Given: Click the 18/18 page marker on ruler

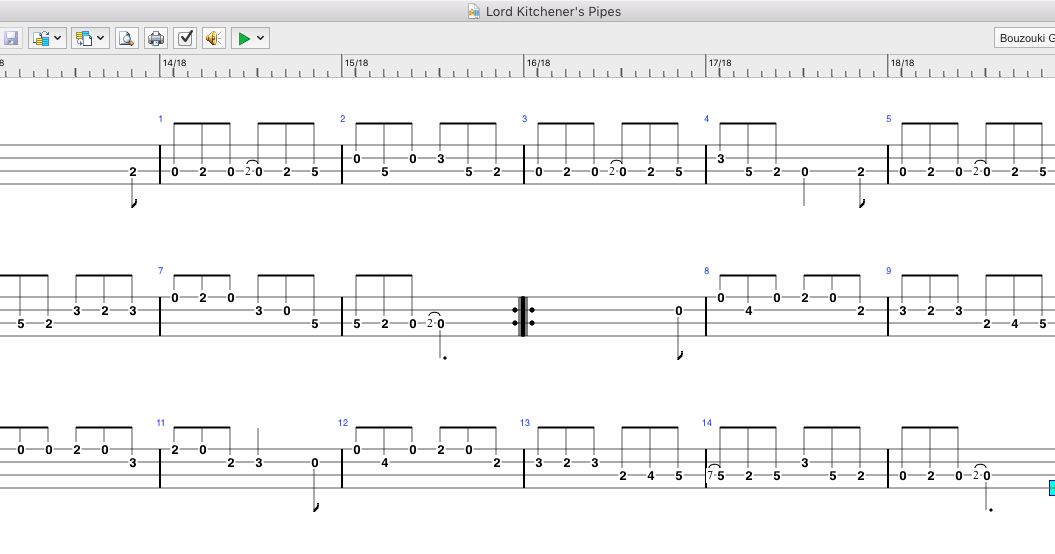Looking at the screenshot, I should (x=902, y=63).
